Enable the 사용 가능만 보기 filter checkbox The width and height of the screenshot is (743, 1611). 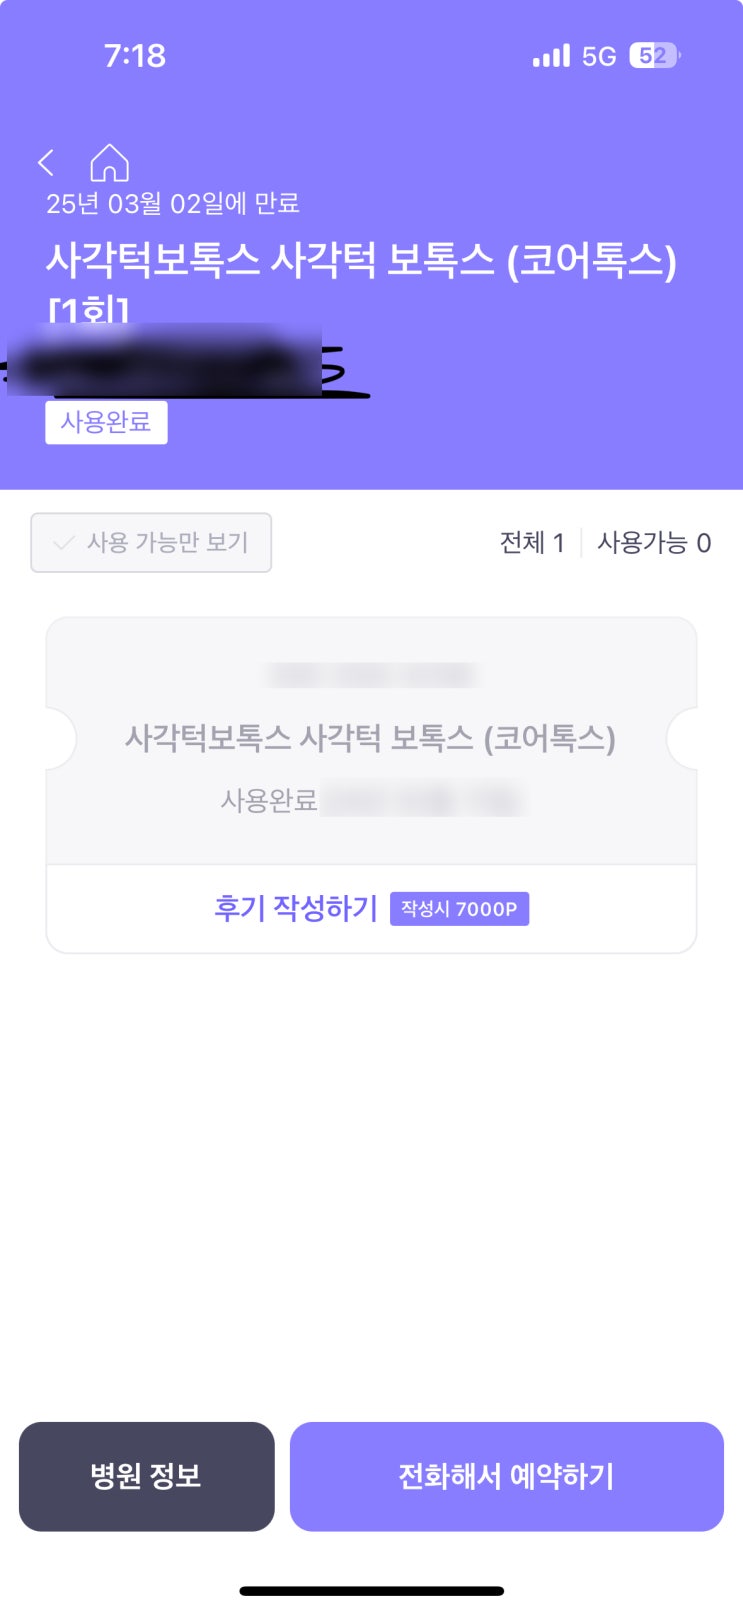pyautogui.click(x=151, y=543)
